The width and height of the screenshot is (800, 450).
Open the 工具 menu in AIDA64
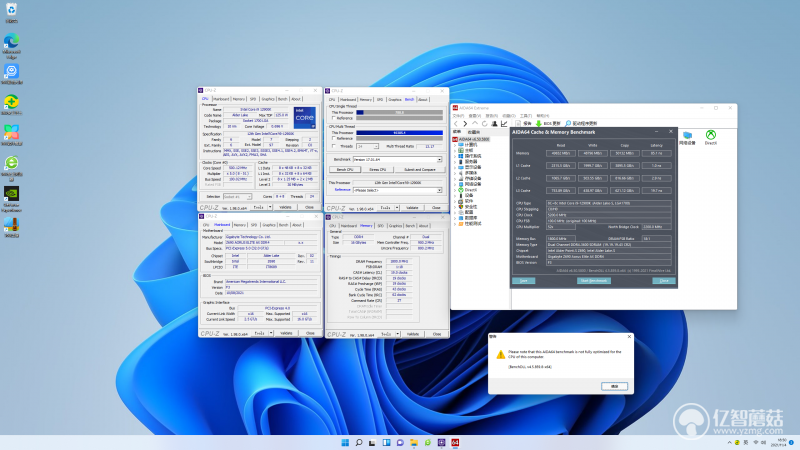click(526, 116)
